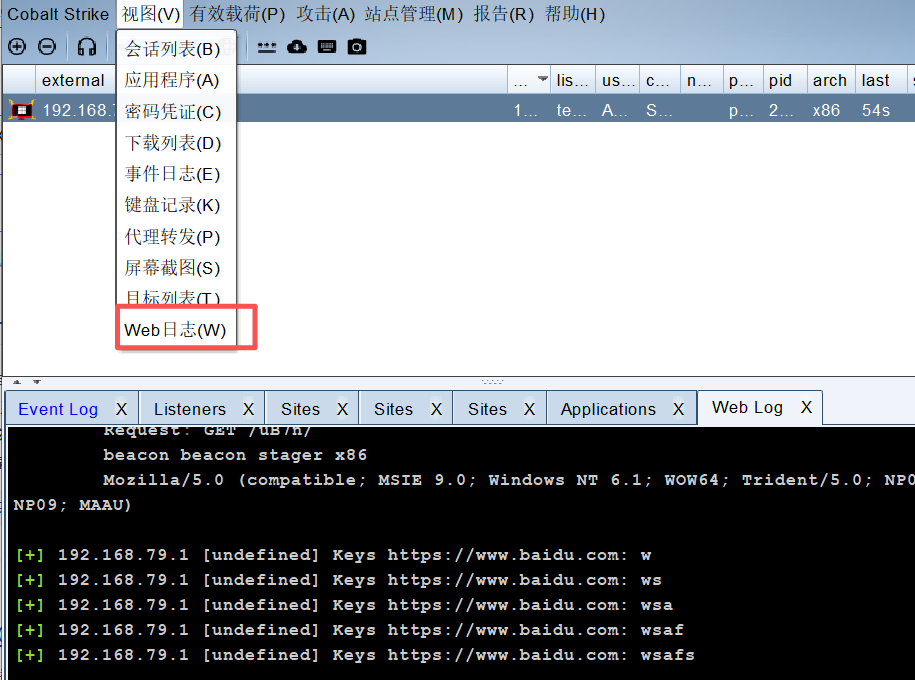Open the 站点管理(M) menu
This screenshot has width=915, height=680.
pos(414,14)
